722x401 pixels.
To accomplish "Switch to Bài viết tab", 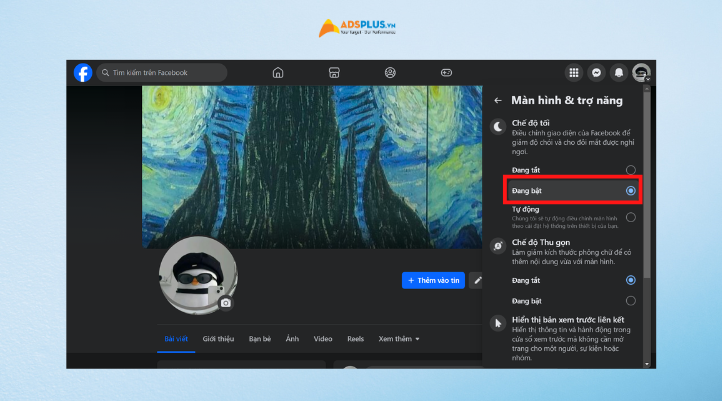I will click(x=176, y=339).
